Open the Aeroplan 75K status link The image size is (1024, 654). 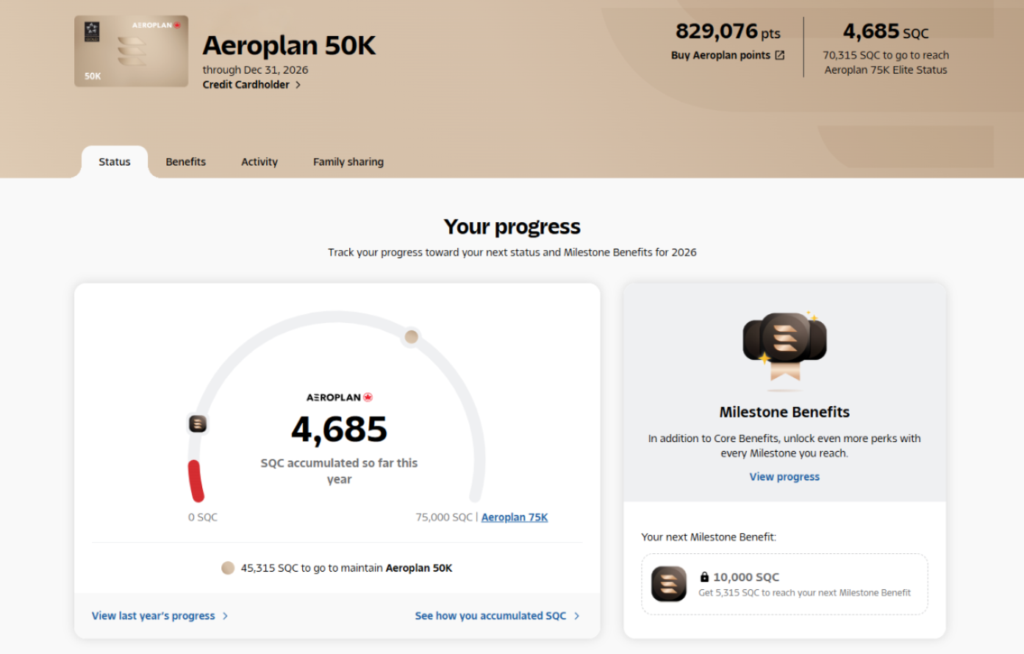514,517
